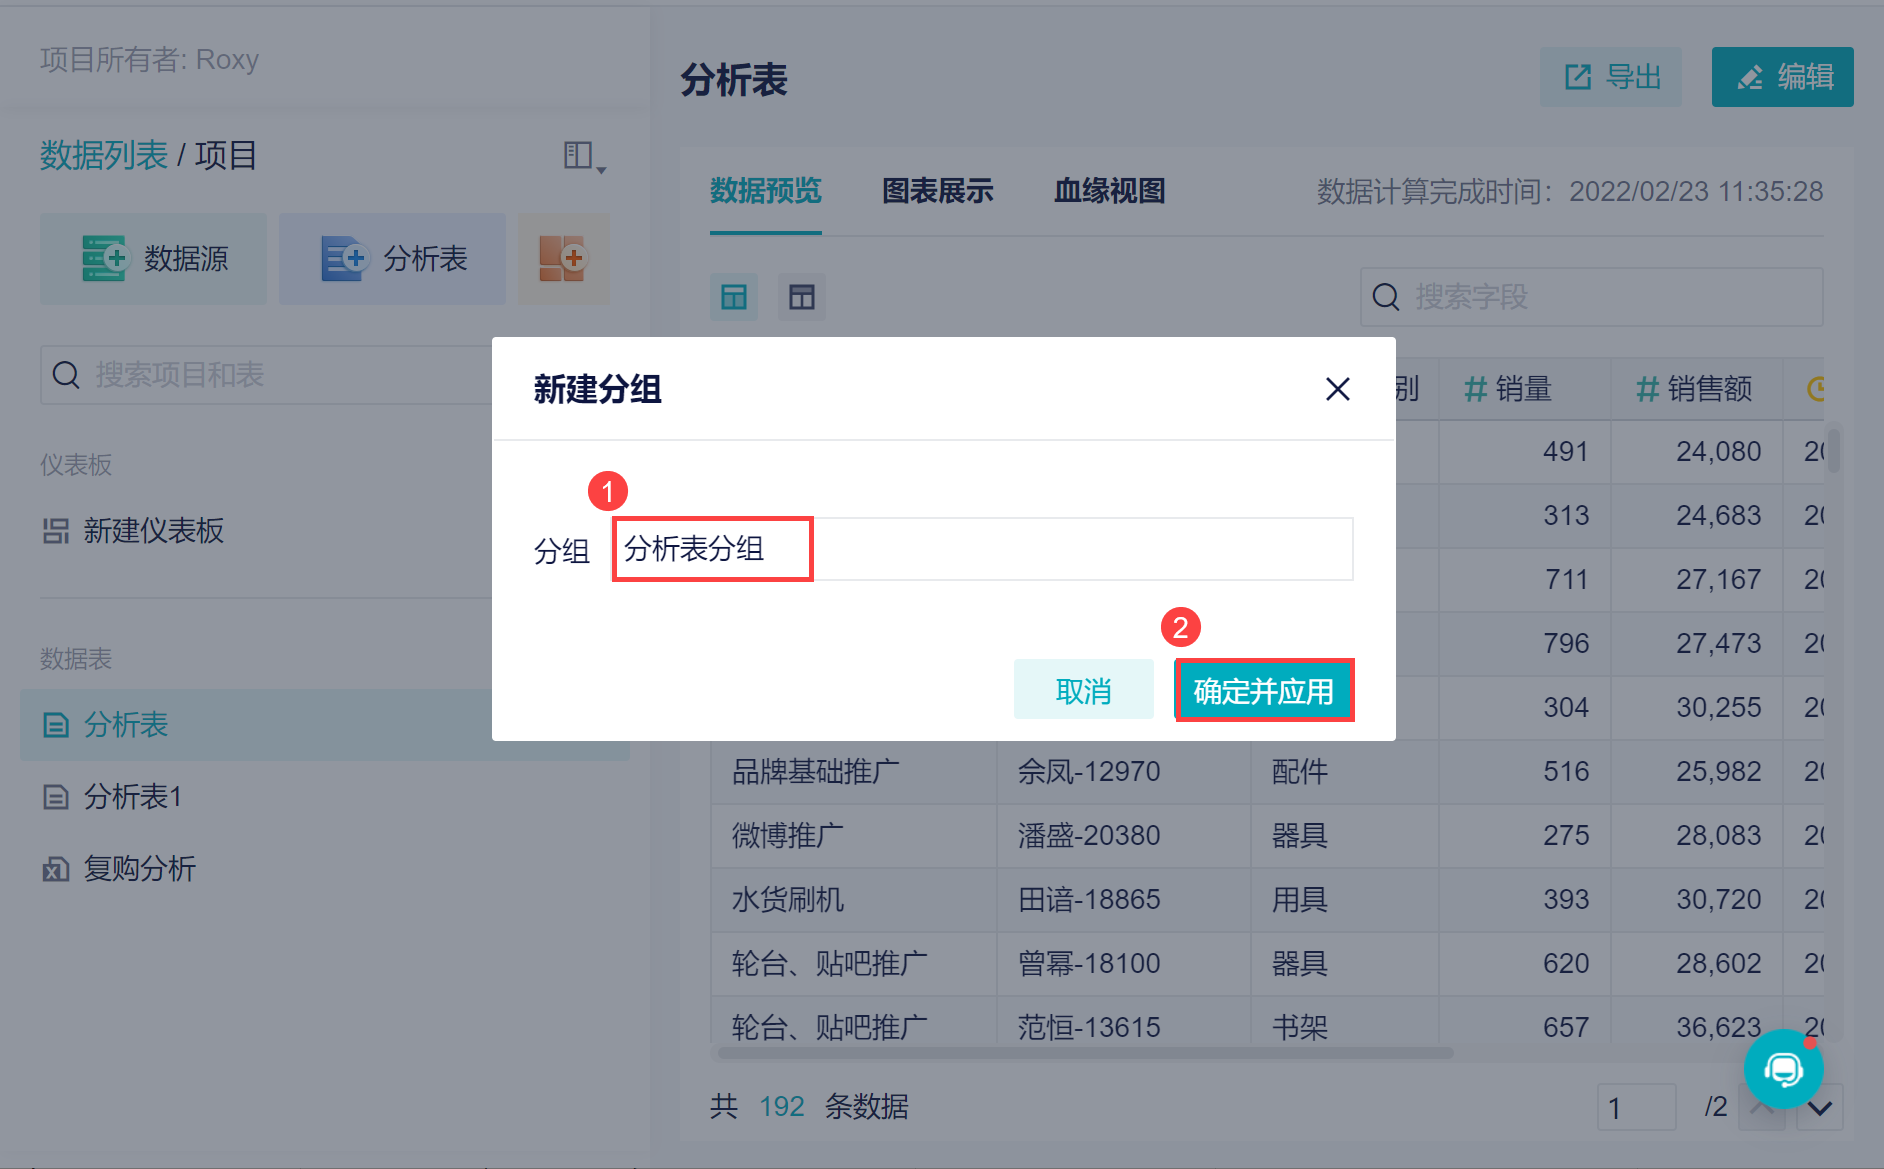Image resolution: width=1884 pixels, height=1169 pixels.
Task: Click the 取消 button in dialog
Action: click(1083, 690)
